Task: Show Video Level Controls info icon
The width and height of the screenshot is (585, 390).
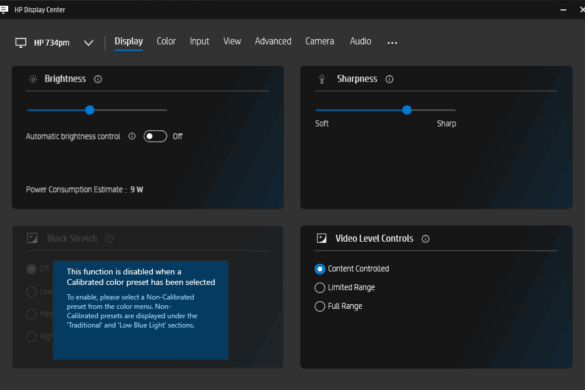Action: pos(425,239)
